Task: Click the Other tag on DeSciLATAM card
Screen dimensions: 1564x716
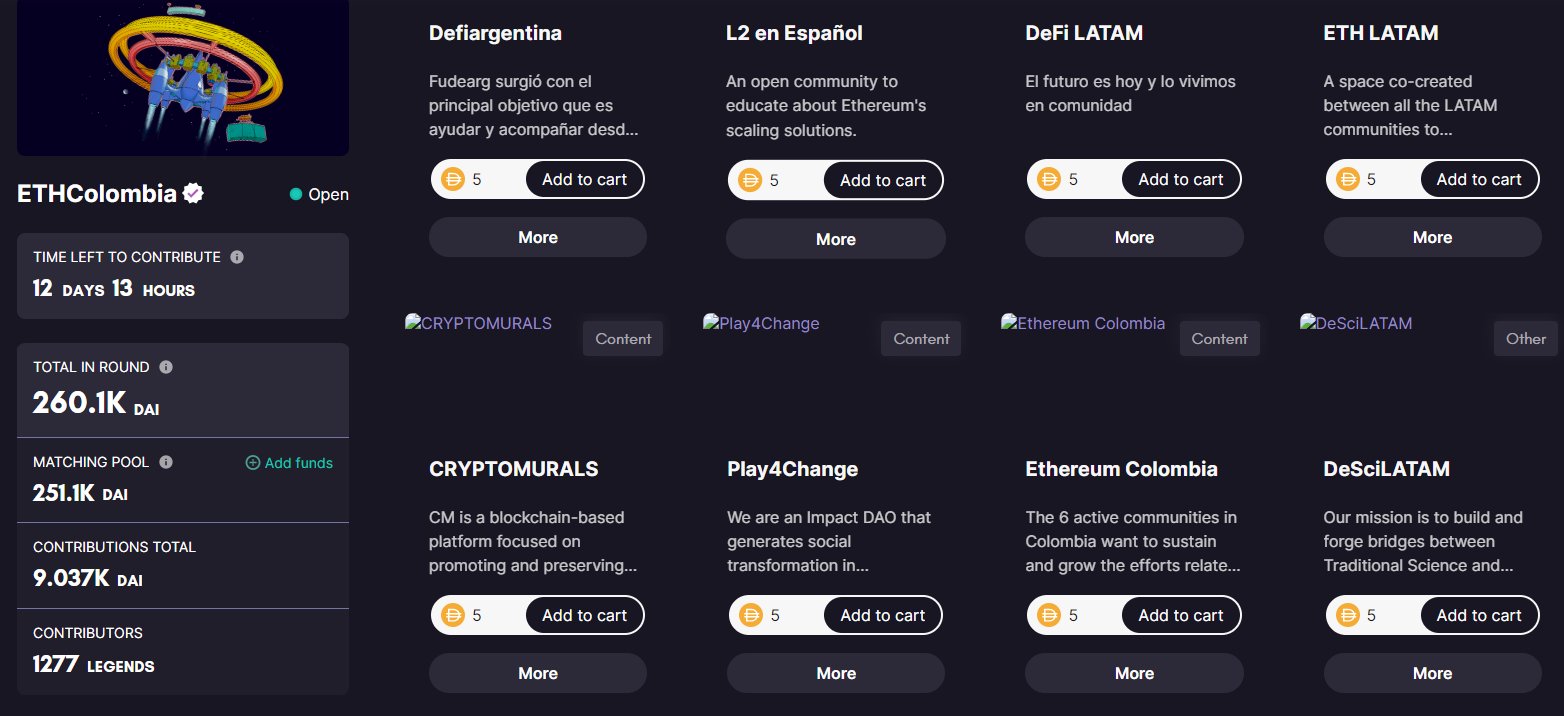Action: pos(1526,339)
